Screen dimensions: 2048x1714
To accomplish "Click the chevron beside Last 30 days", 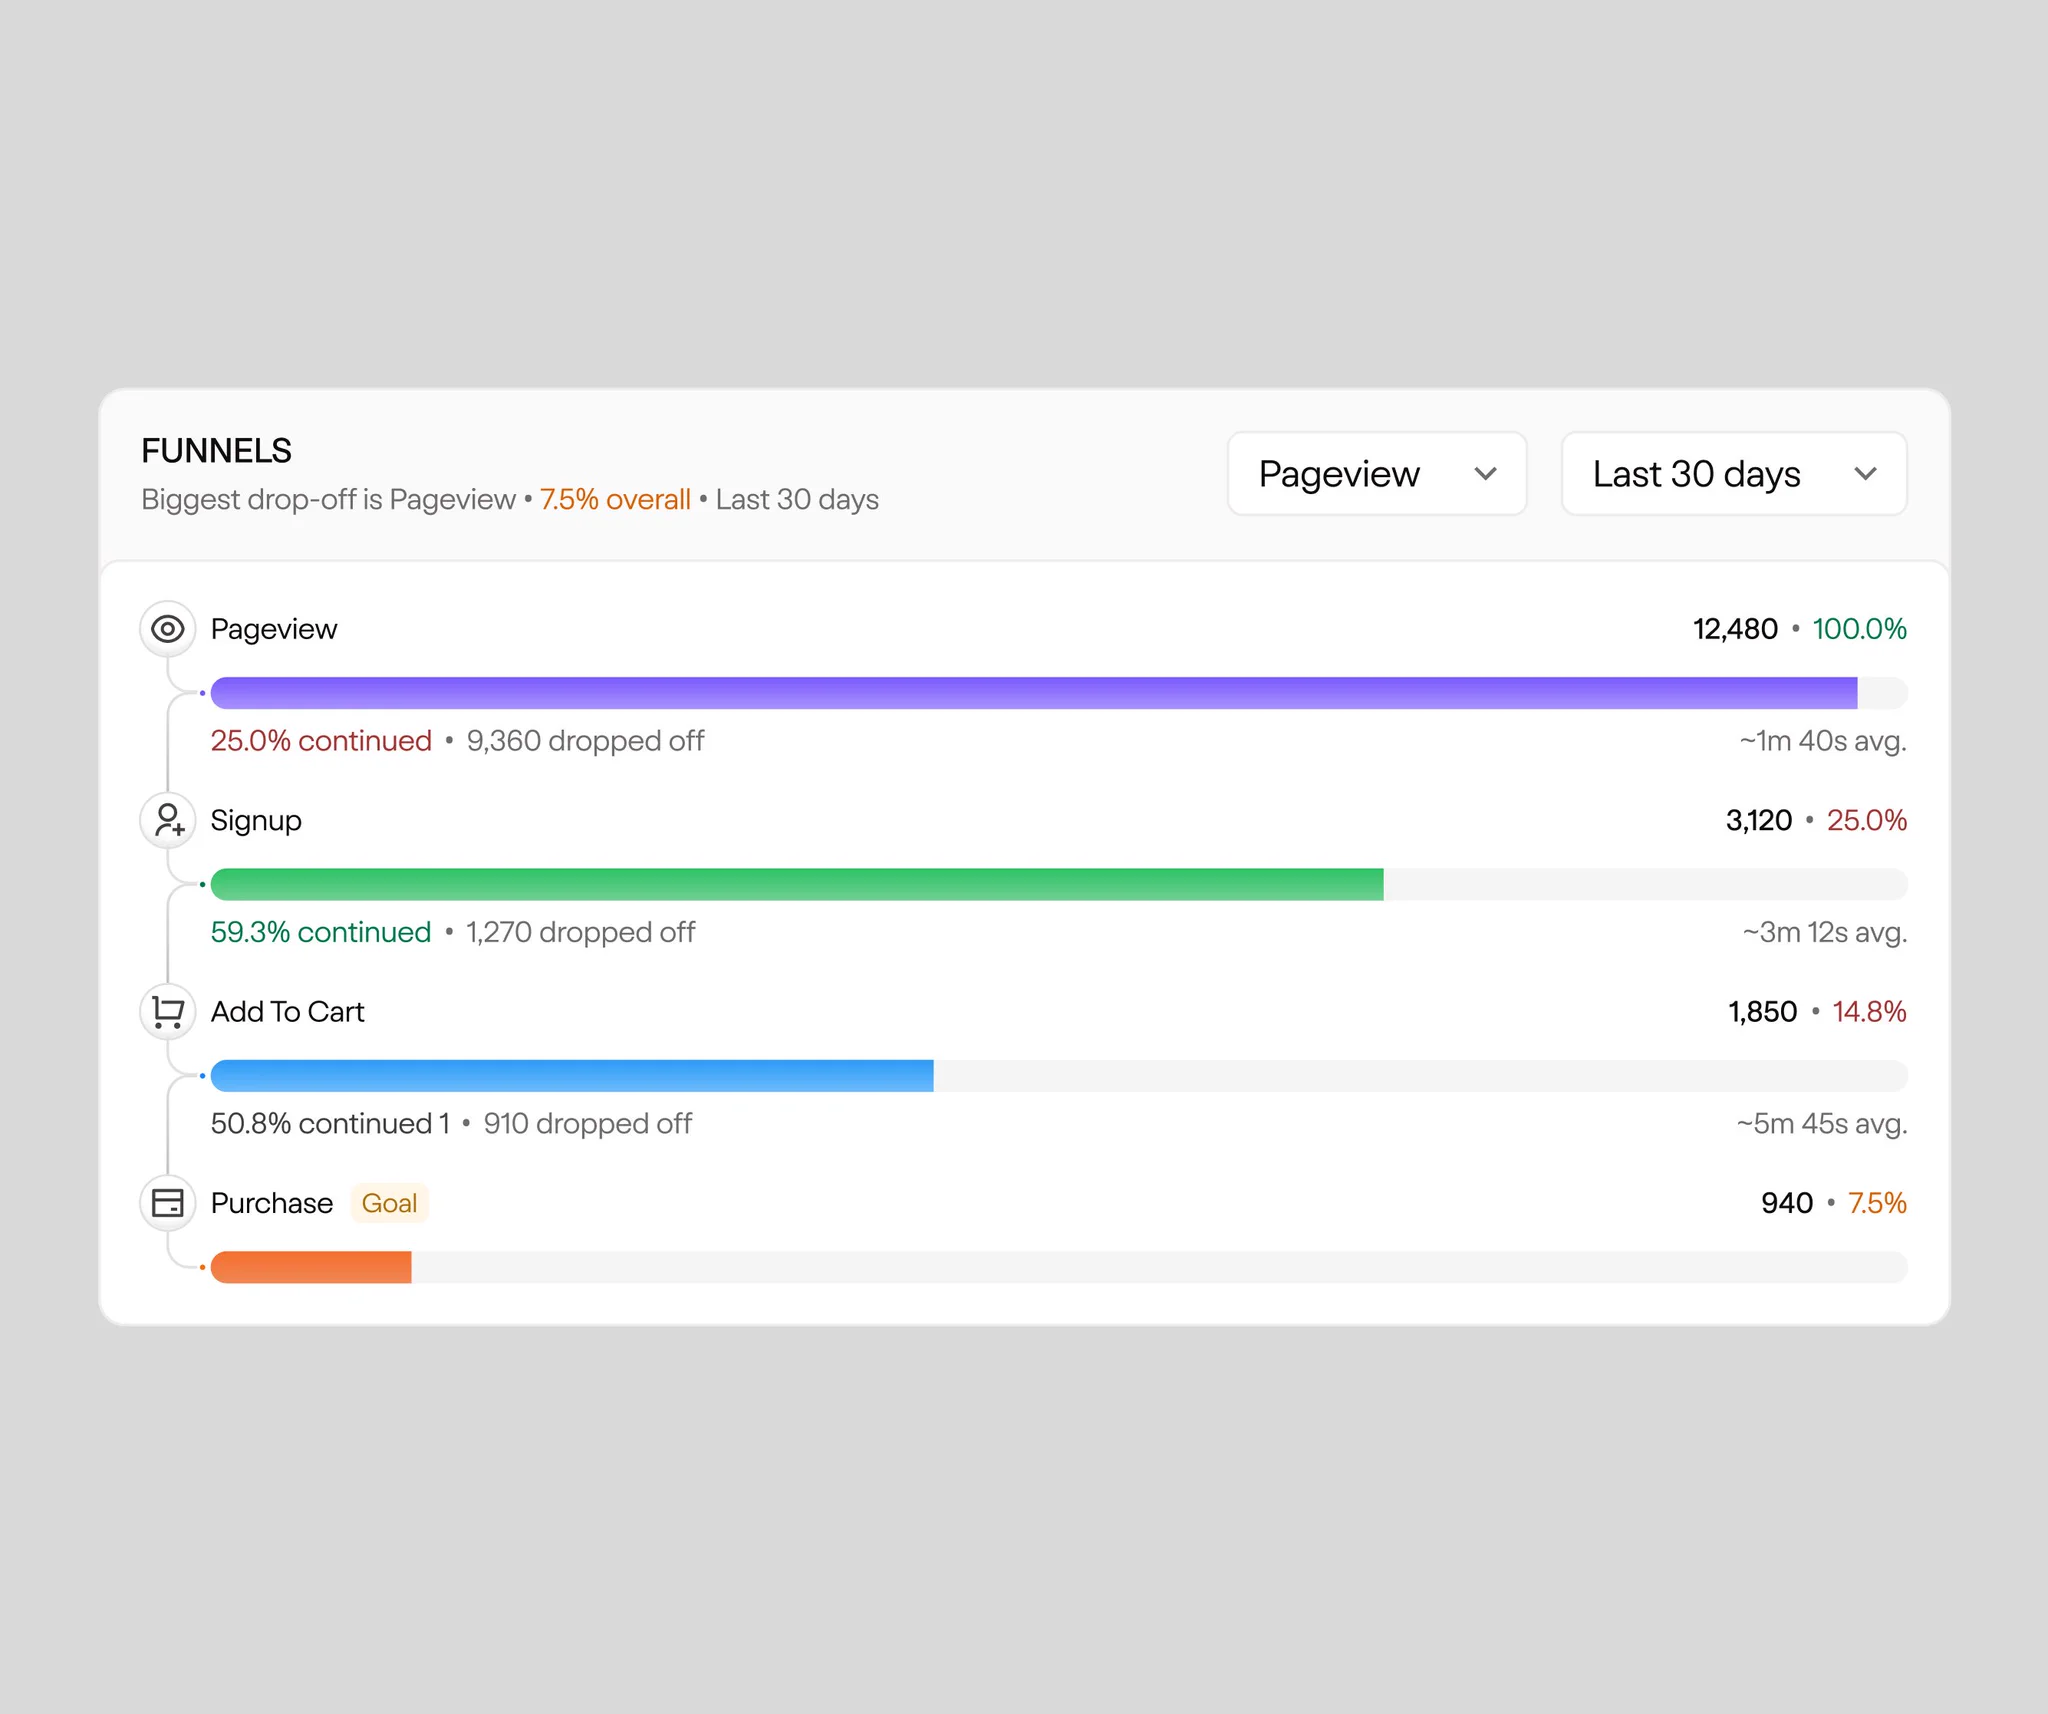I will pos(1864,474).
